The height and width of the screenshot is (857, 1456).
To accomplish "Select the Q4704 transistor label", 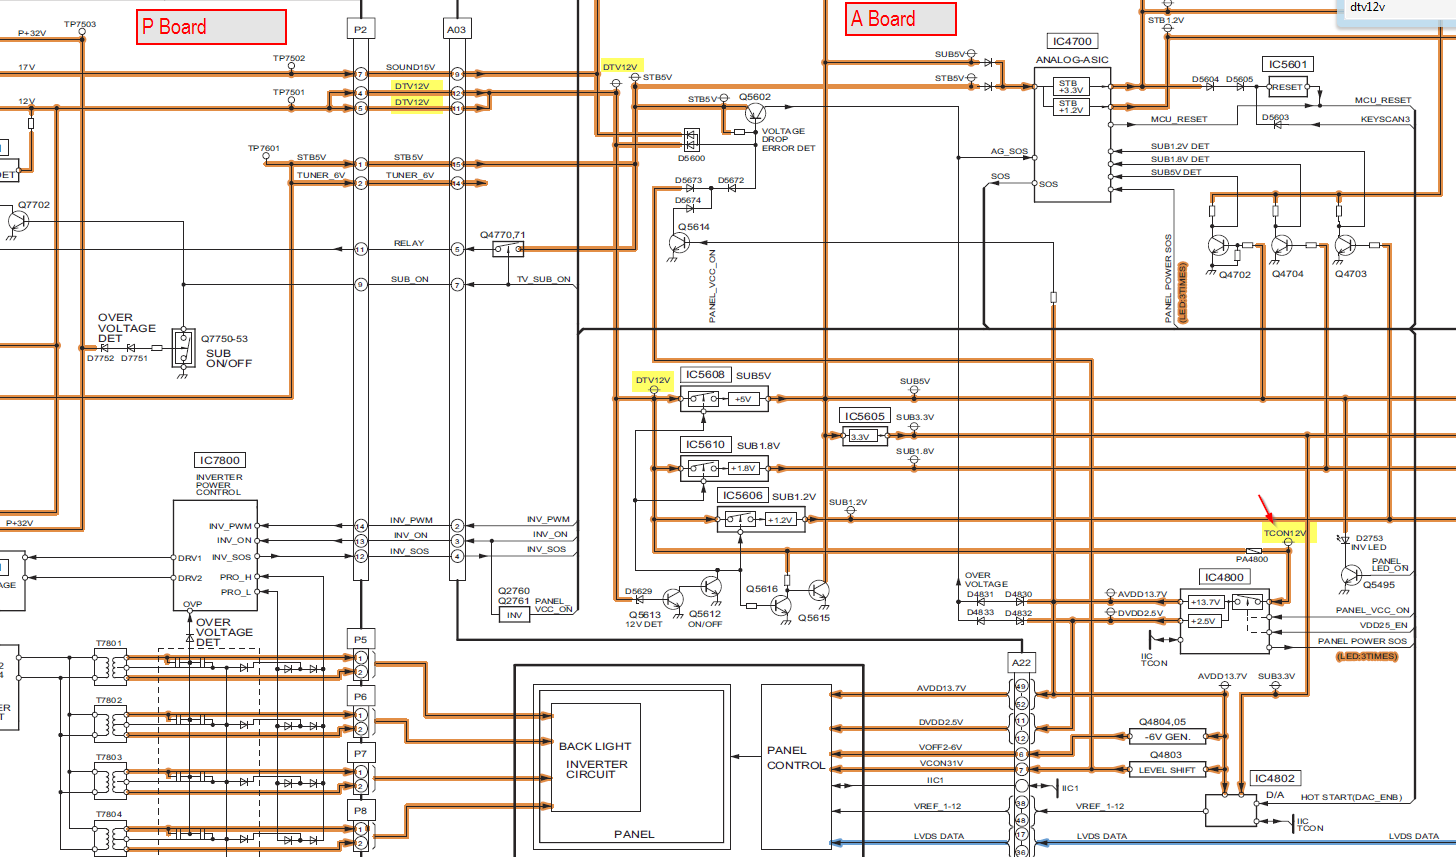I will 1287,274.
